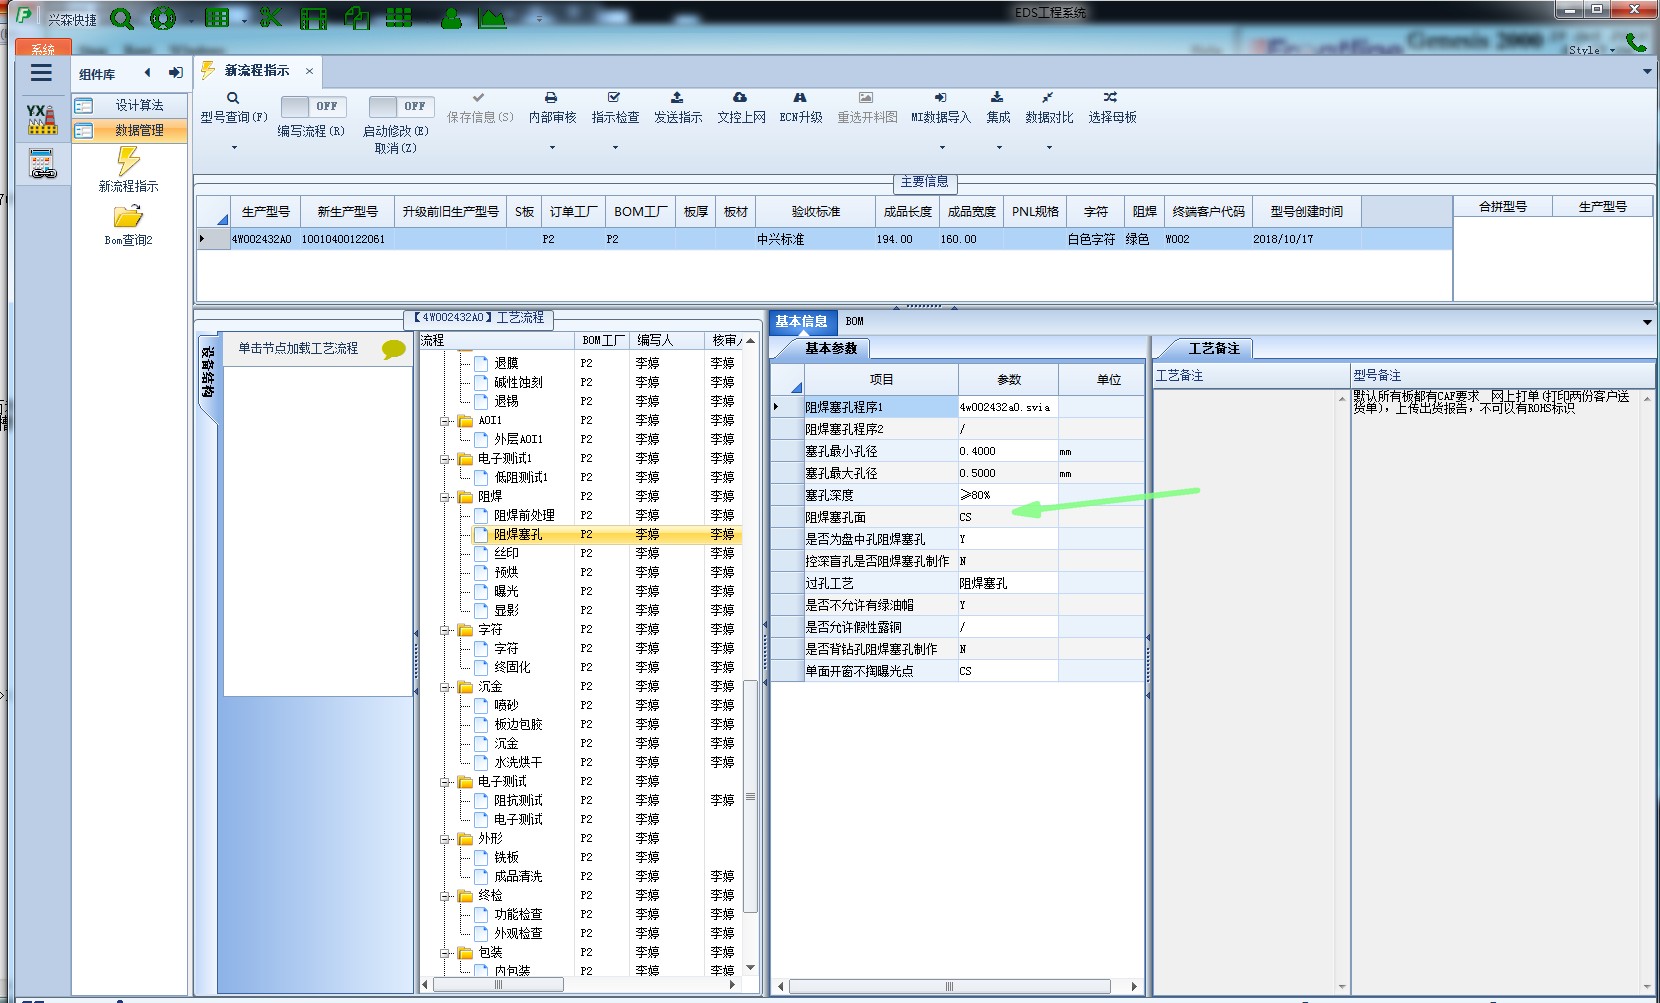Select the 板边包胶 process node
The height and width of the screenshot is (1003, 1660).
click(x=518, y=724)
